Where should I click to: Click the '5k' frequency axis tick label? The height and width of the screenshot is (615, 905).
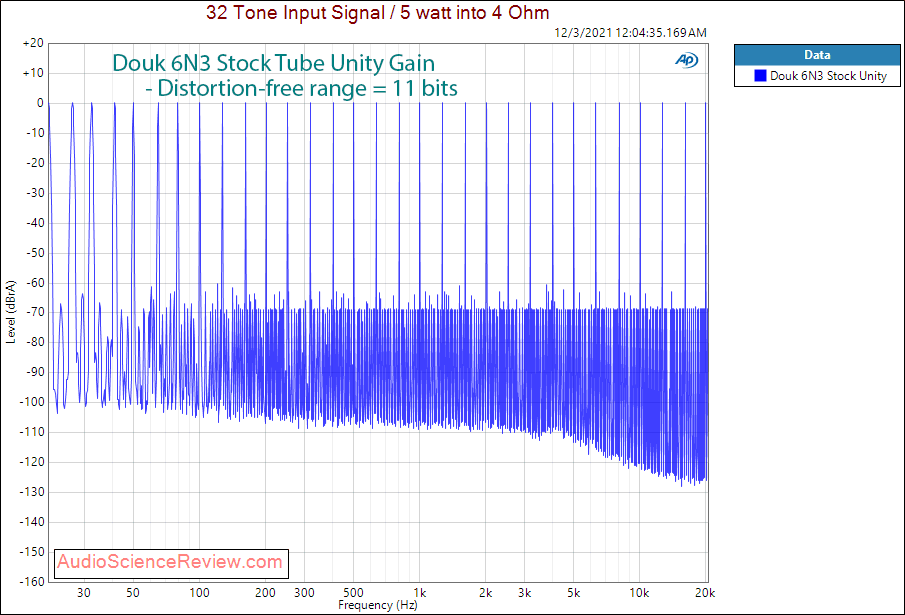(x=573, y=593)
